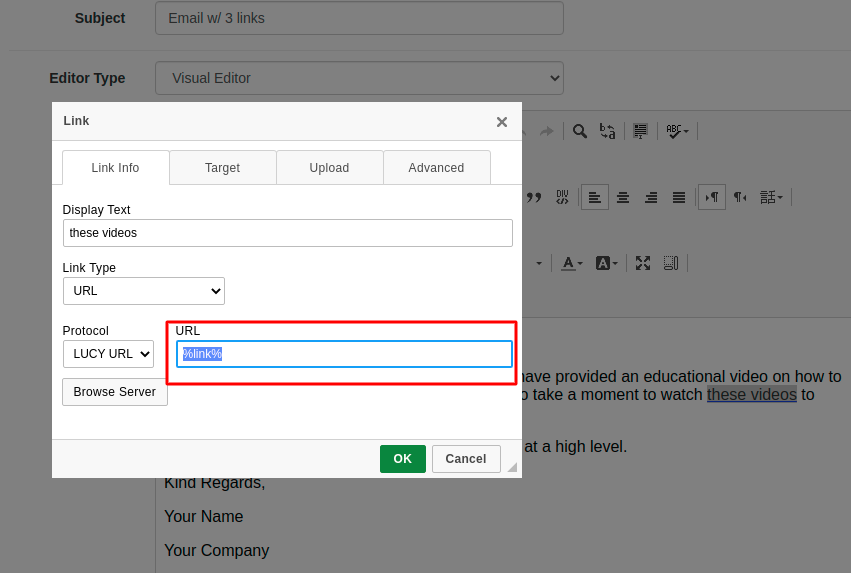The width and height of the screenshot is (851, 573).
Task: Maximize the editor with the Maximize icon
Action: coord(643,263)
